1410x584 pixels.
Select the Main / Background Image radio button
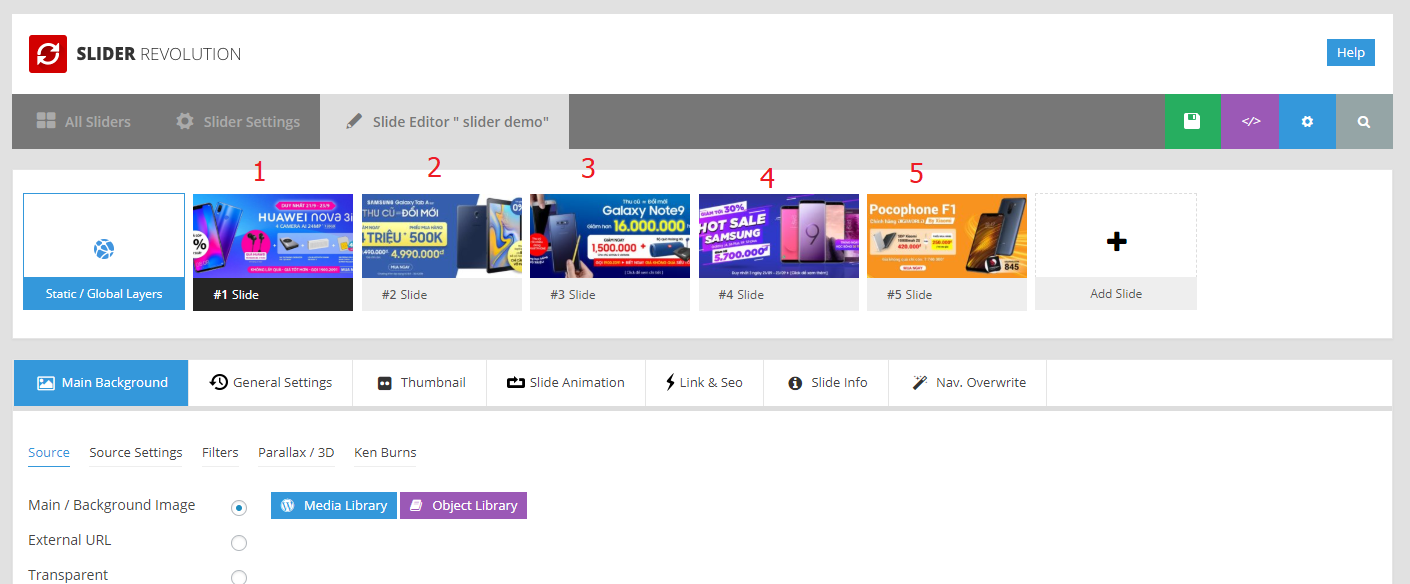tap(239, 508)
